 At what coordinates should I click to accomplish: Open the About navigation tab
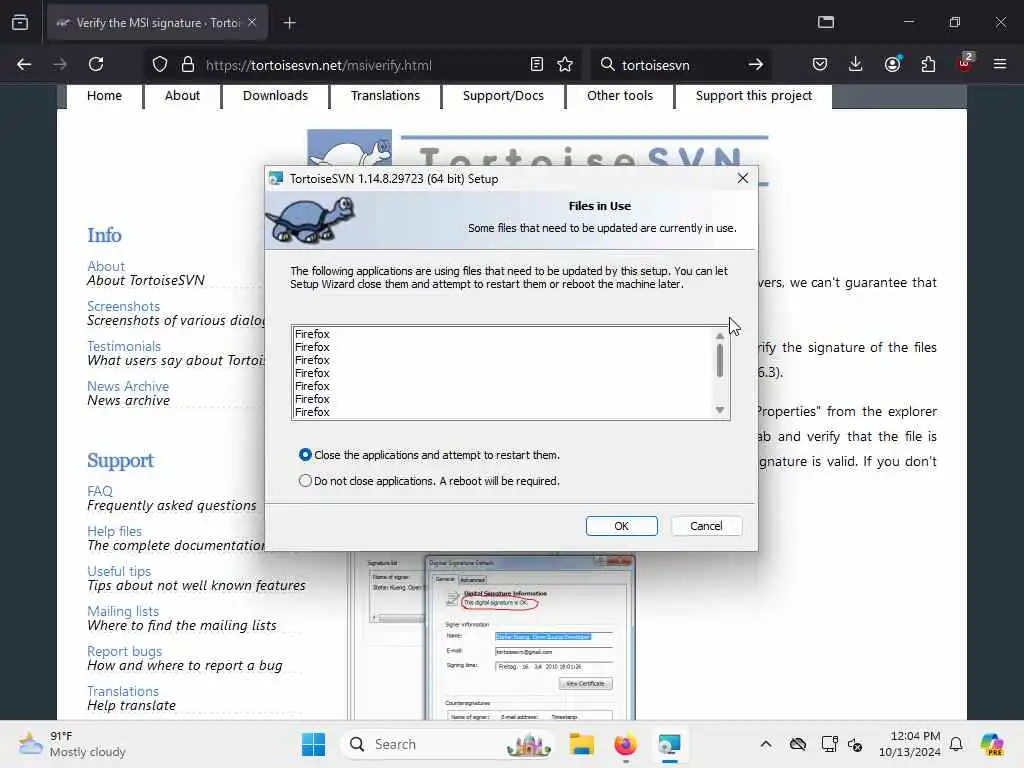(182, 95)
